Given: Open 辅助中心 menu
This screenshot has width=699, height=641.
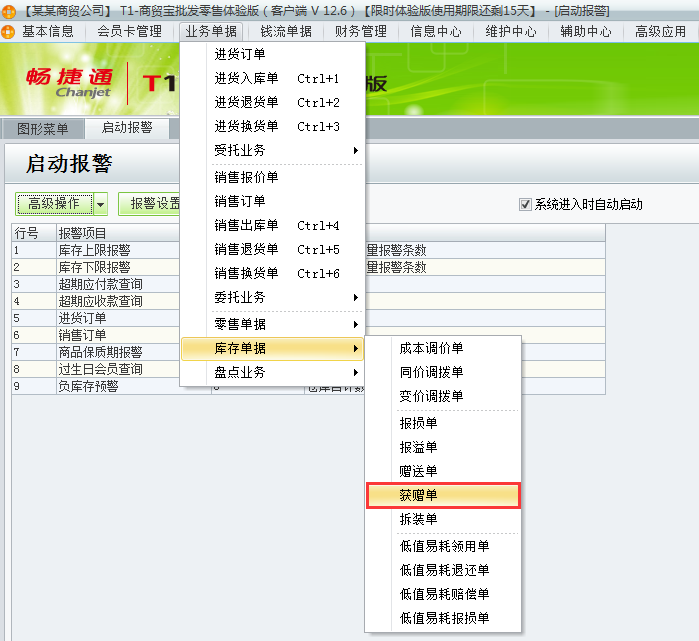Looking at the screenshot, I should [585, 32].
